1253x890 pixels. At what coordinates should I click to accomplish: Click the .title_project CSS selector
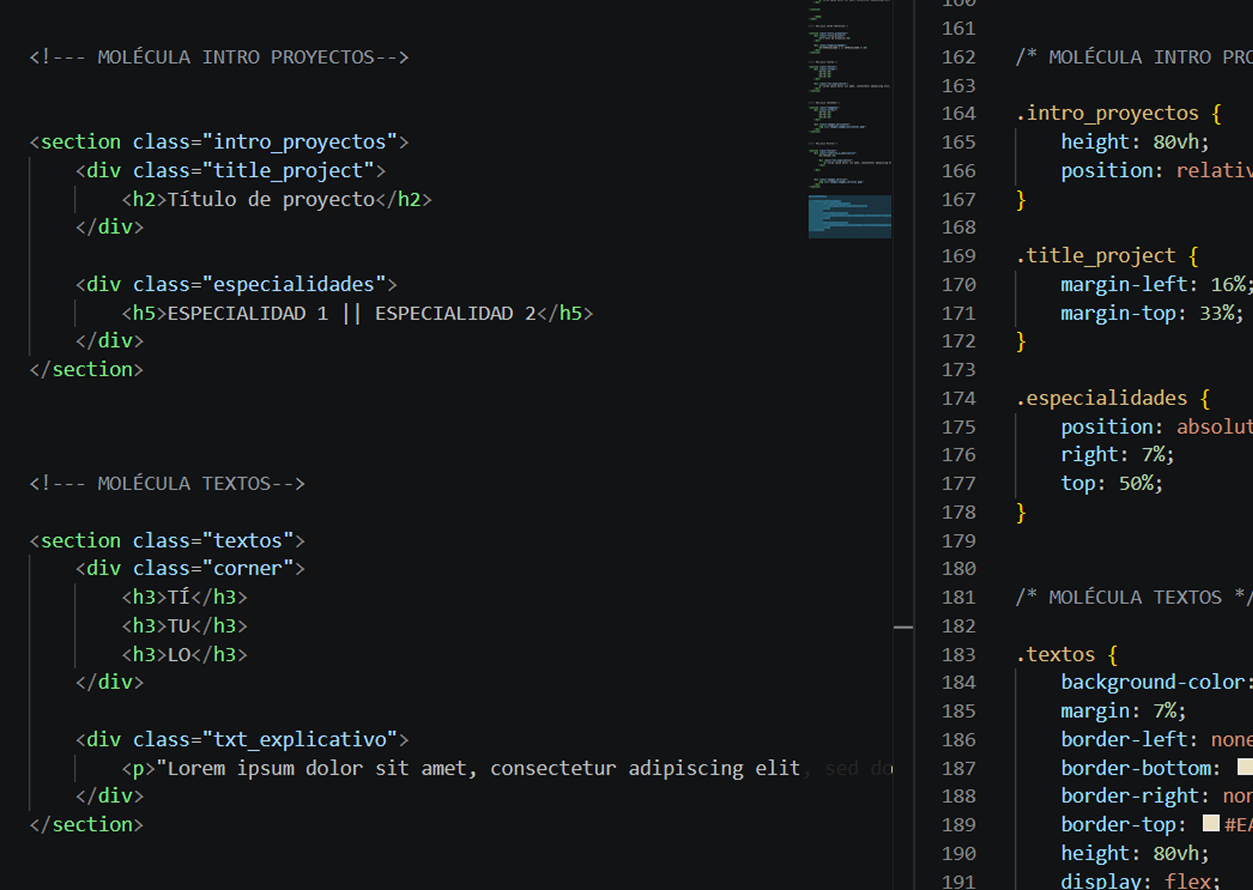[x=1095, y=256]
